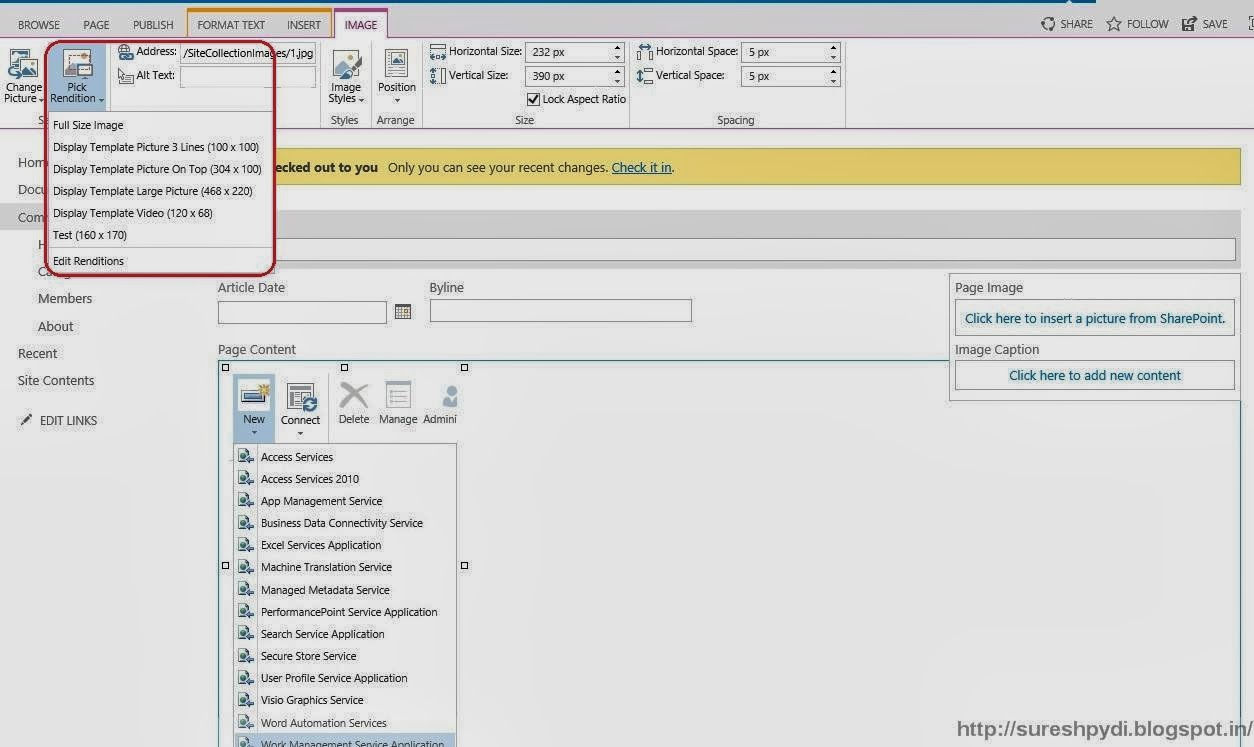Click the Search Service Application icon

(246, 634)
